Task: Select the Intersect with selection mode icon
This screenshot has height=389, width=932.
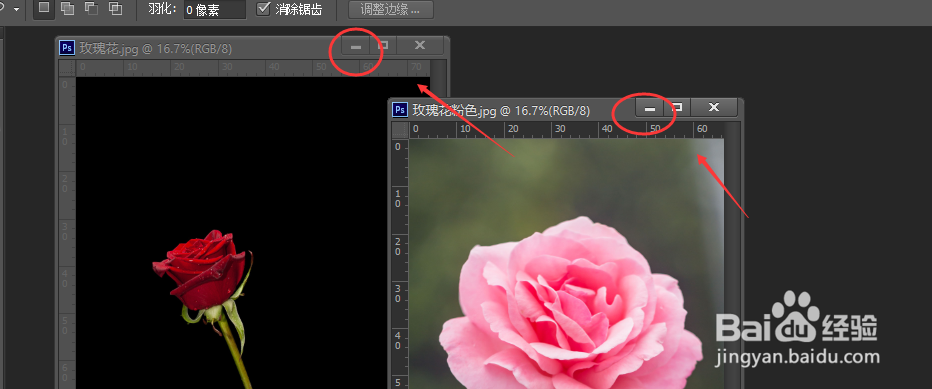Action: pyautogui.click(x=115, y=8)
